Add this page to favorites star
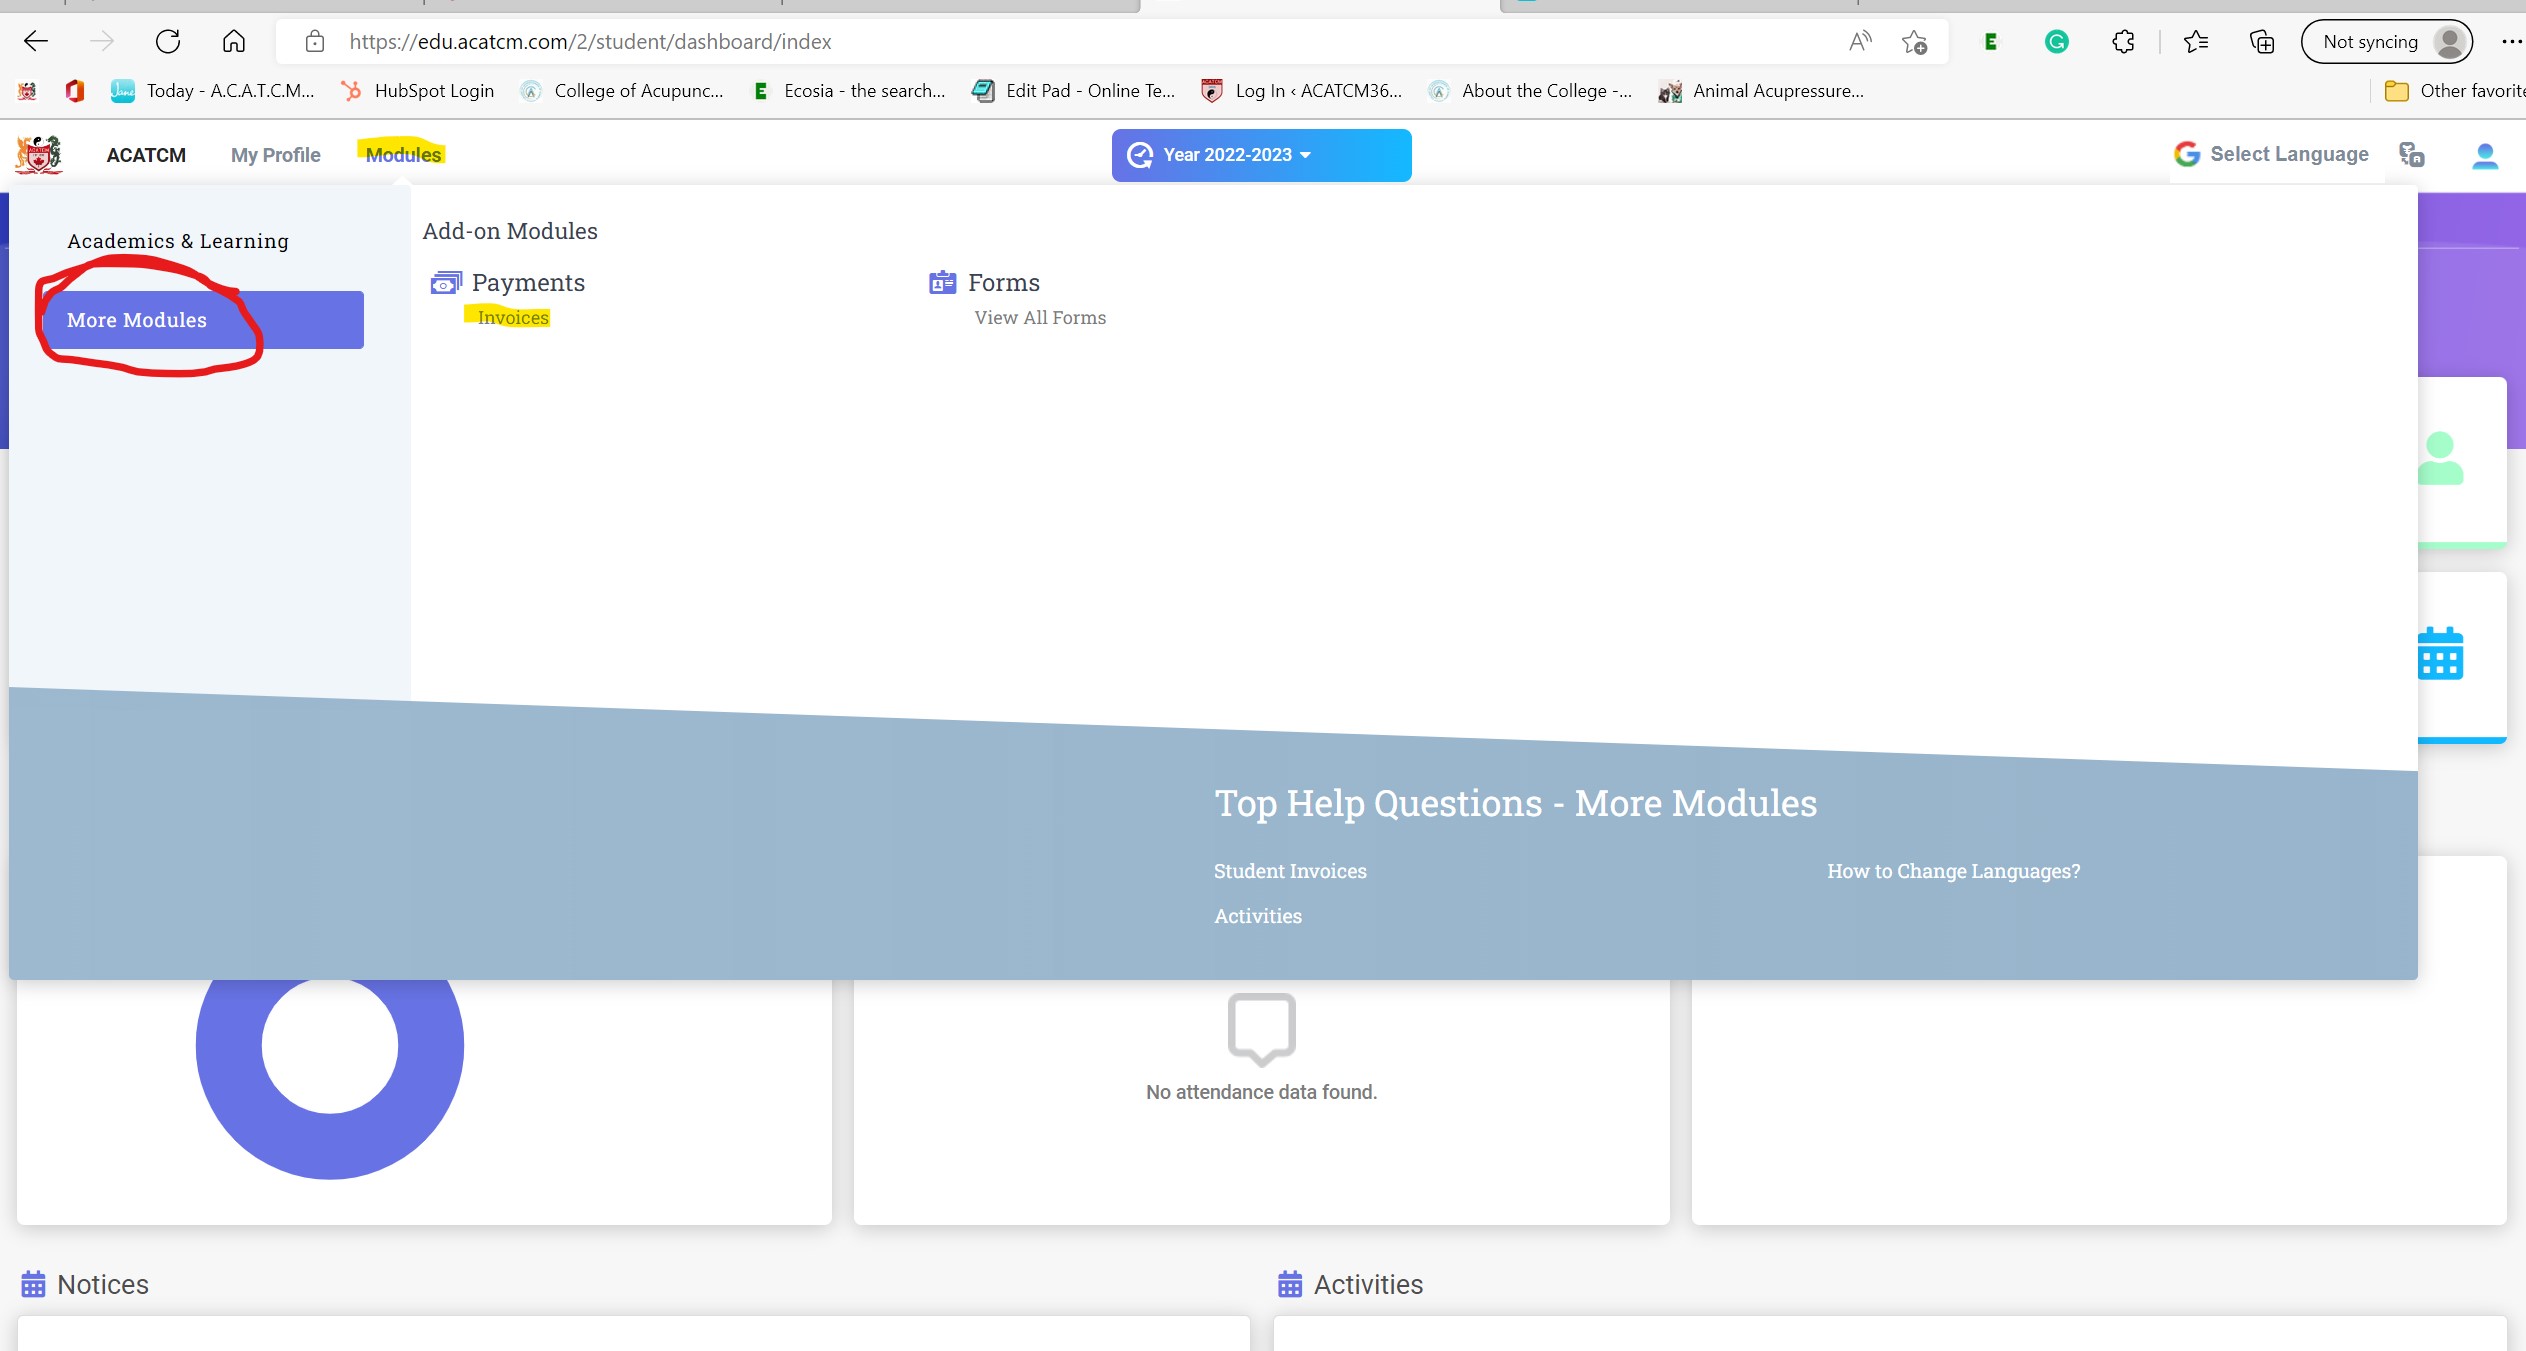Image resolution: width=2526 pixels, height=1351 pixels. pyautogui.click(x=1915, y=41)
